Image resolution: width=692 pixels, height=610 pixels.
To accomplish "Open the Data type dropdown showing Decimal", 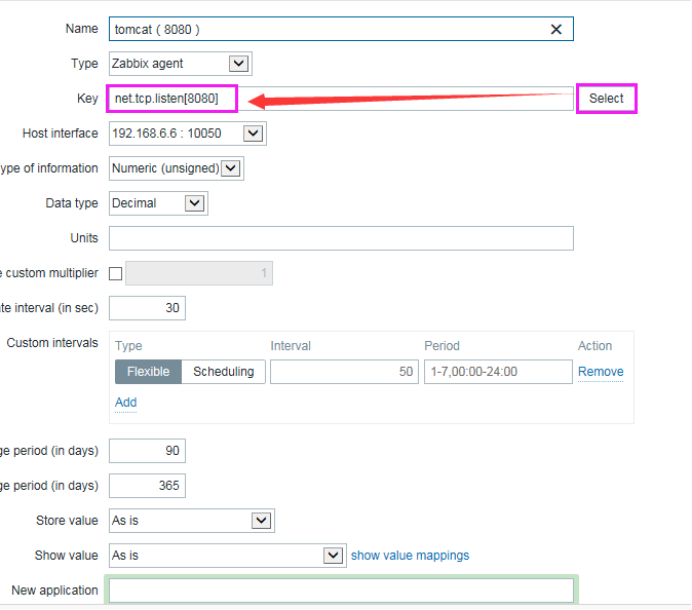I will tap(158, 203).
